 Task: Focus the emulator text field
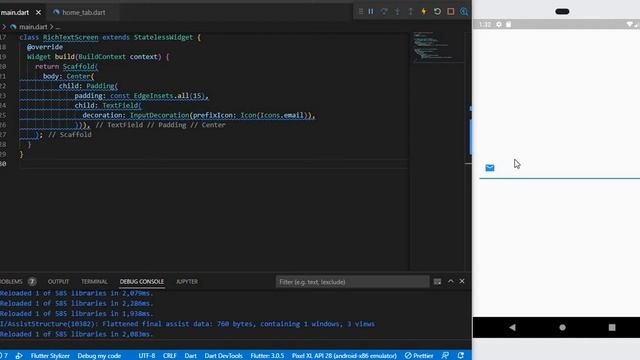point(560,168)
